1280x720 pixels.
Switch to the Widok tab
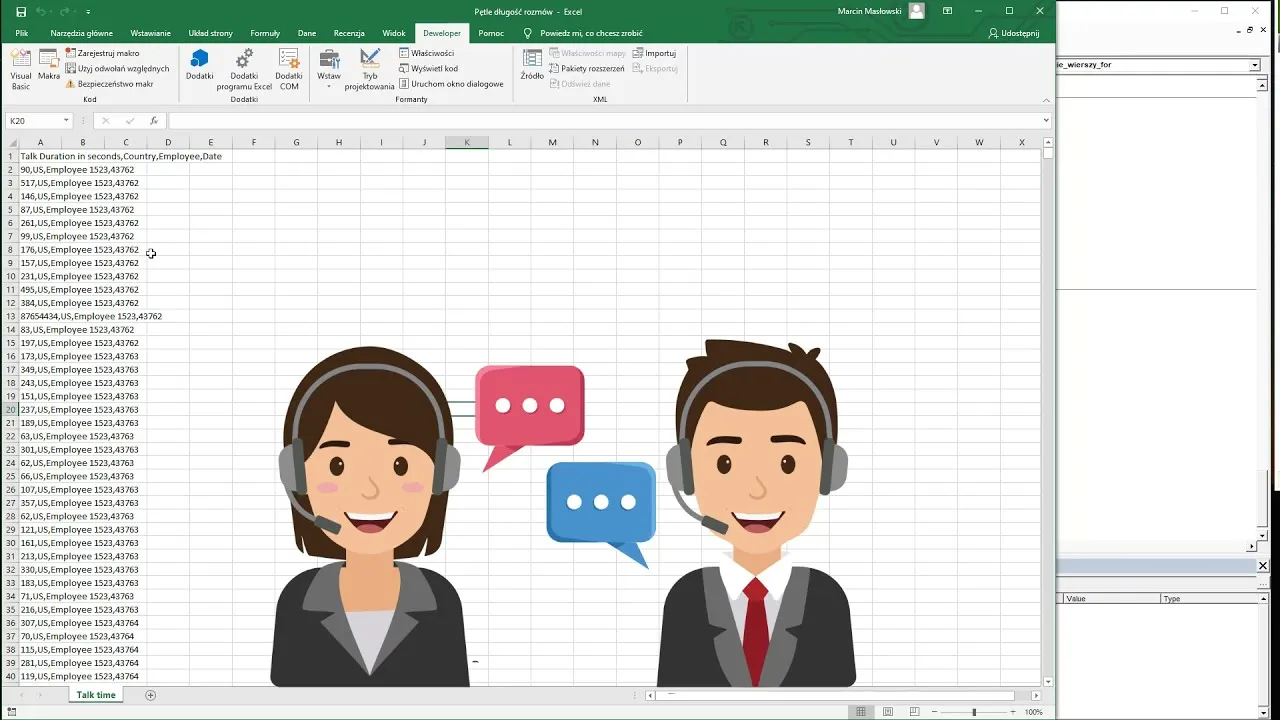[394, 33]
